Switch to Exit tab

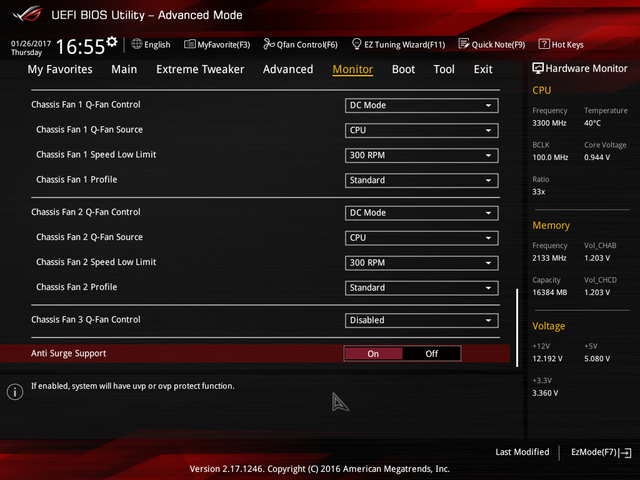[x=483, y=69]
